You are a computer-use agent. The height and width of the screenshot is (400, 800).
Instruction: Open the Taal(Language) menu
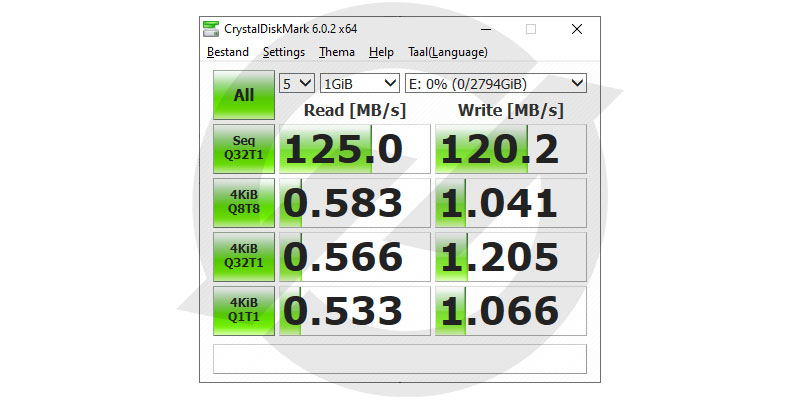[x=447, y=52]
